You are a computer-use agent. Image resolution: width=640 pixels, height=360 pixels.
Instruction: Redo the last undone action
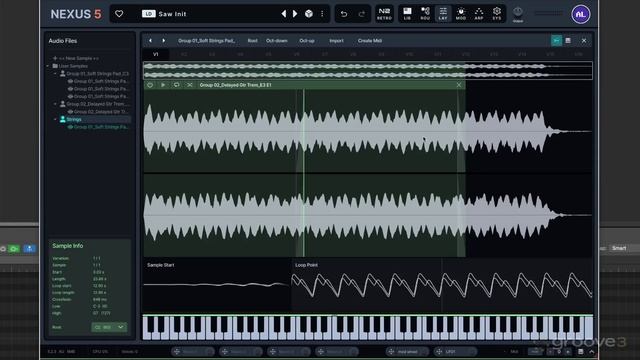point(362,14)
